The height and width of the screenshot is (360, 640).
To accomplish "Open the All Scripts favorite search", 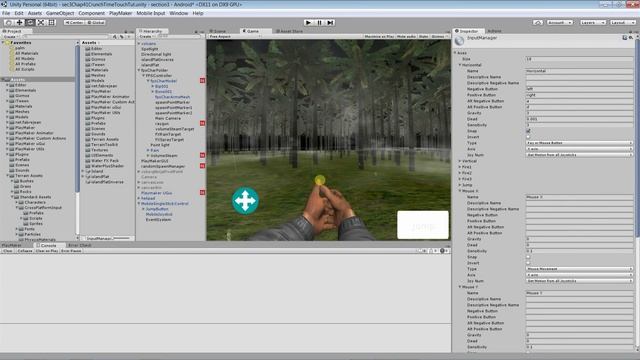I will pos(25,69).
